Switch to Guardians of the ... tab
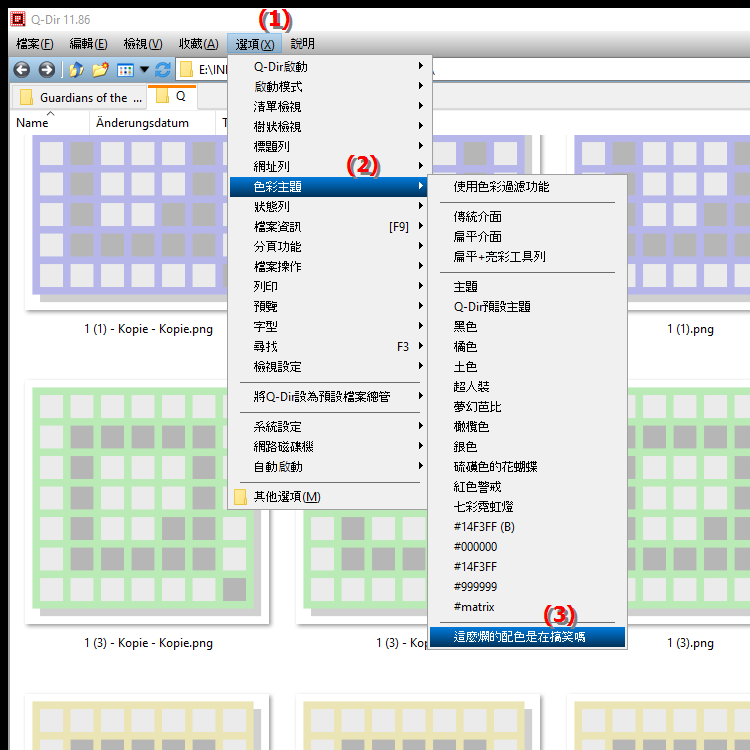The image size is (750, 750). (79, 98)
